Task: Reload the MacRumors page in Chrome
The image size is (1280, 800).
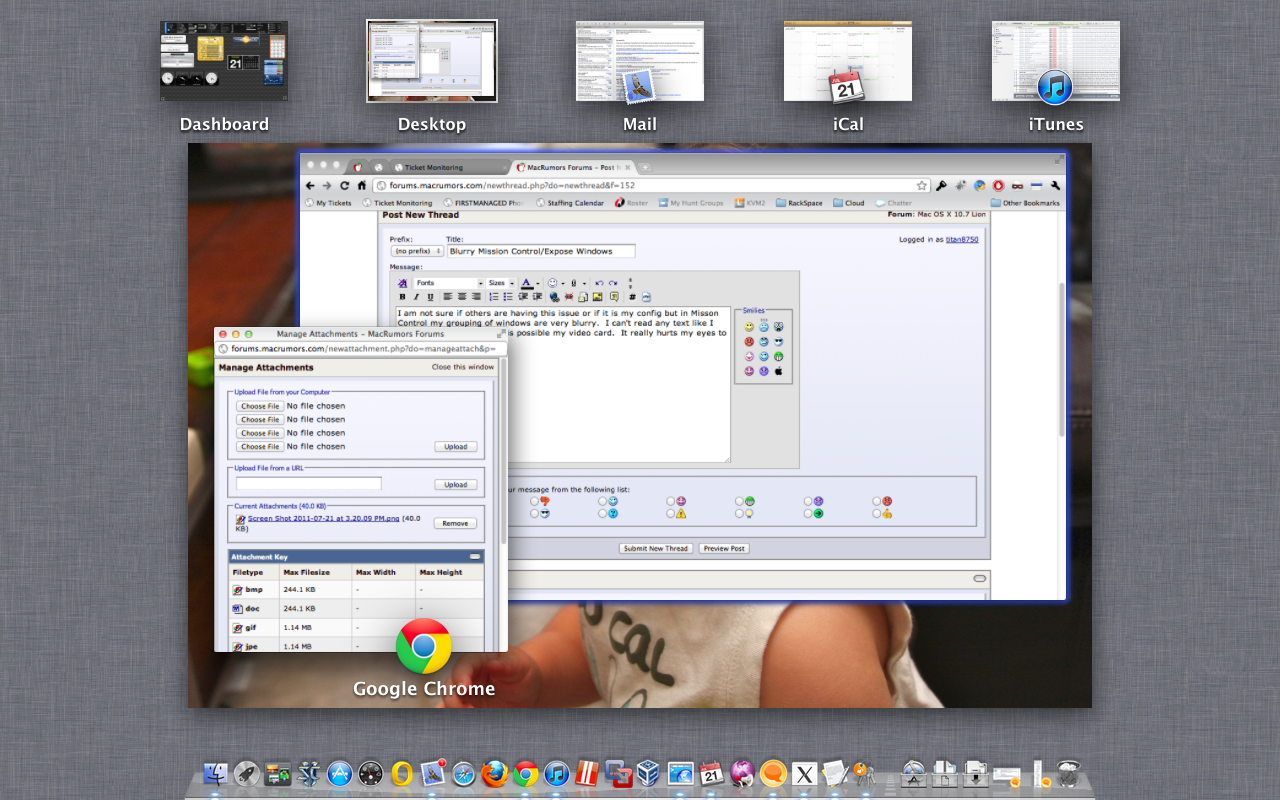Action: pos(345,185)
